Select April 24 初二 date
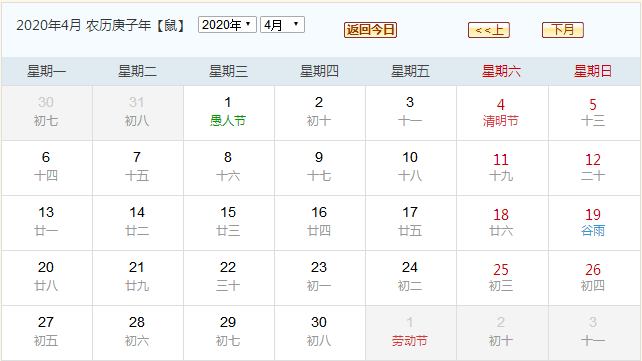This screenshot has height=361, width=642. tap(411, 278)
